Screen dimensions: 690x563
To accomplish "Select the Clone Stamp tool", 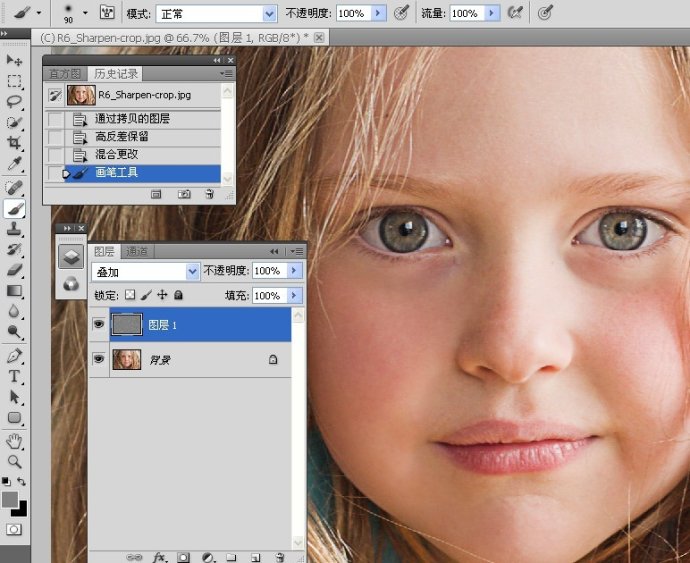I will tap(14, 229).
